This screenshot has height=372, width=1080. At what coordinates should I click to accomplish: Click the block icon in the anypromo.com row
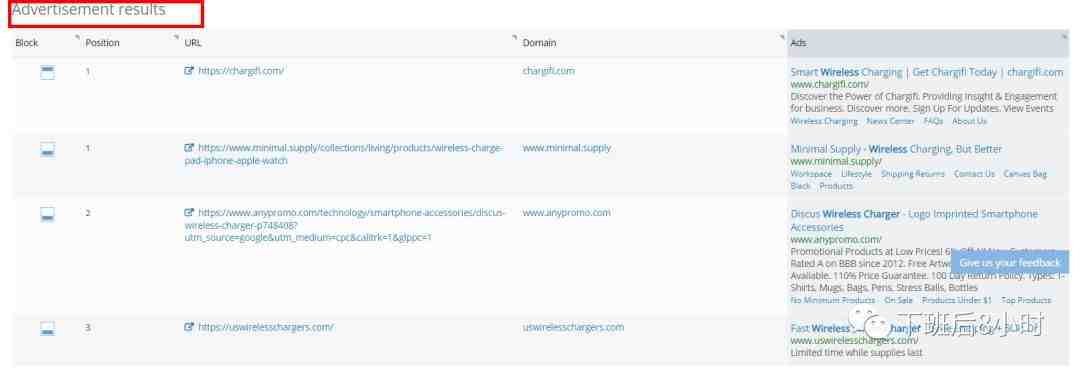click(47, 214)
